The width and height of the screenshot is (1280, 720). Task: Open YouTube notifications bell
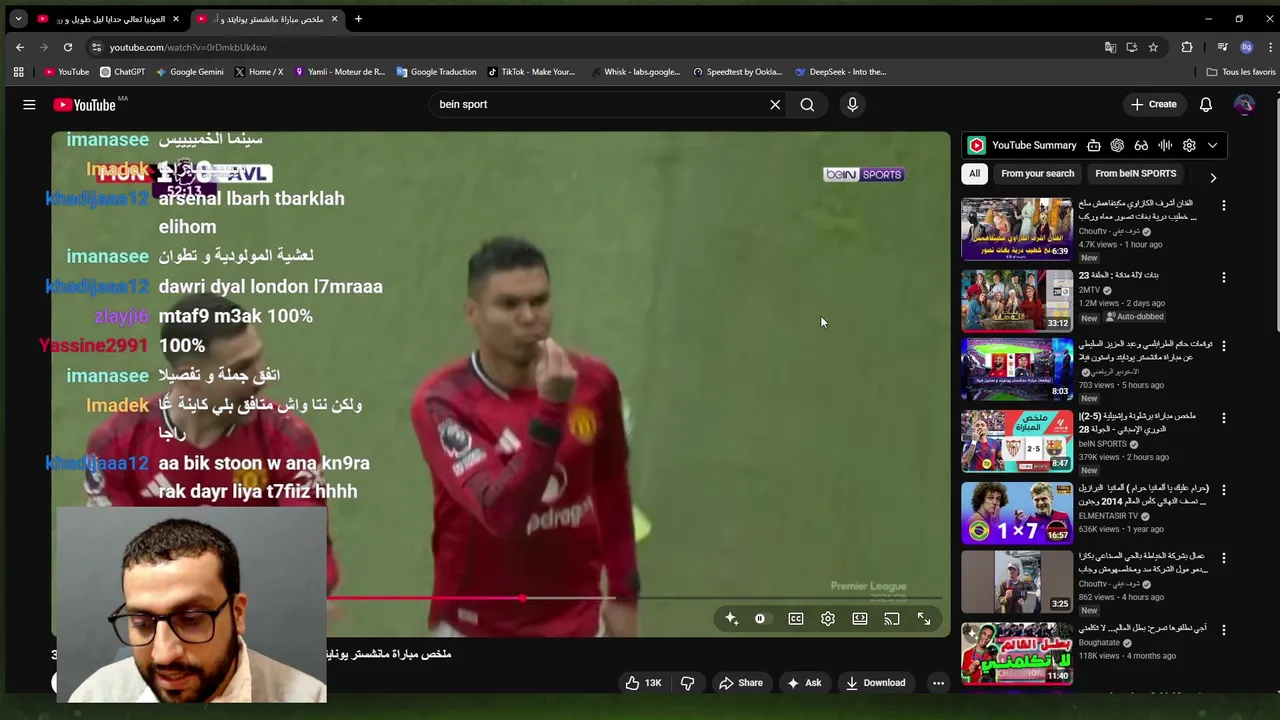[1206, 104]
